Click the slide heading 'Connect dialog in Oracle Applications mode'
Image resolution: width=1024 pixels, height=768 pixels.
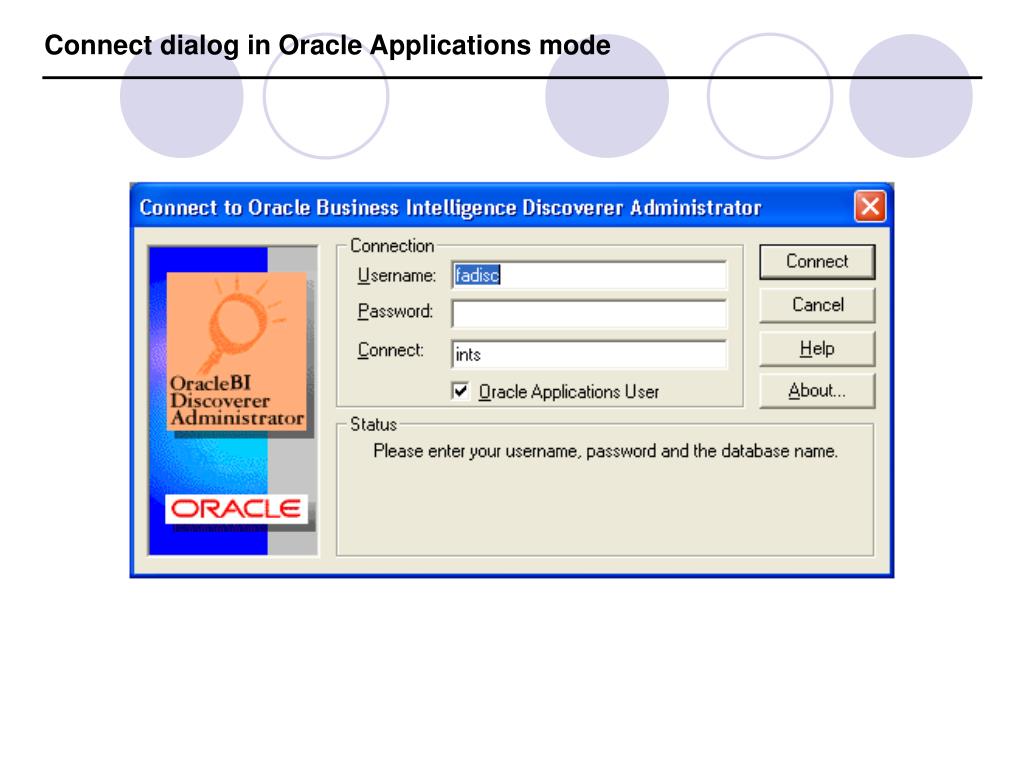tap(327, 46)
